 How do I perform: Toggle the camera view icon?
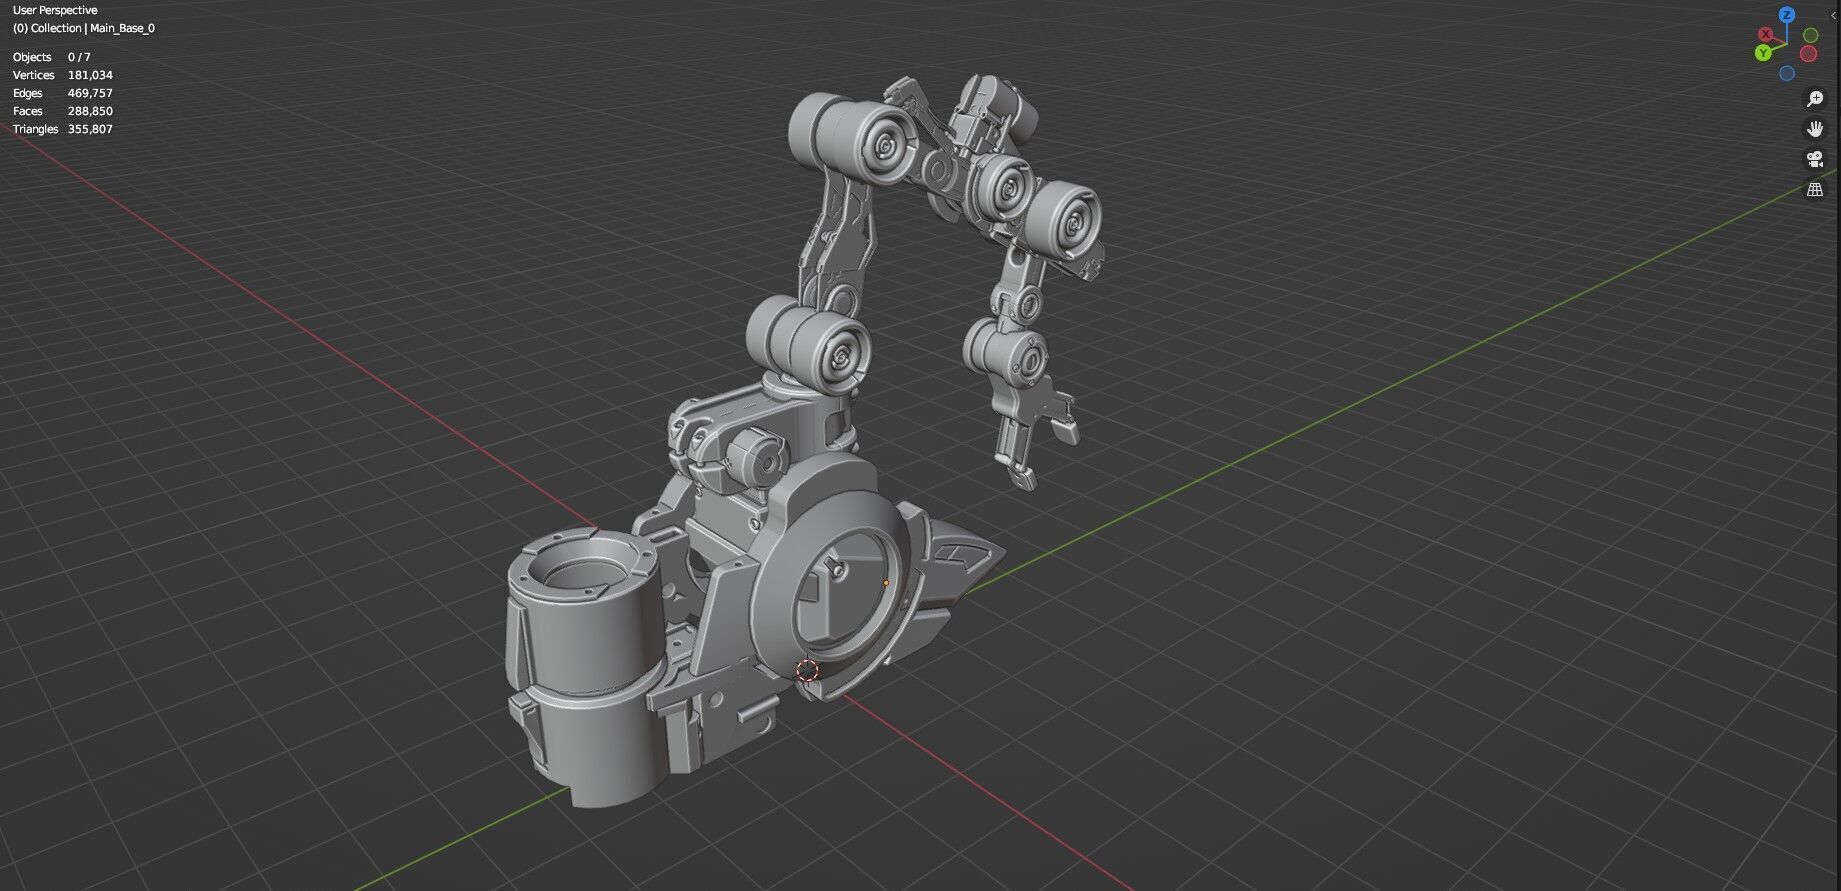click(1815, 159)
